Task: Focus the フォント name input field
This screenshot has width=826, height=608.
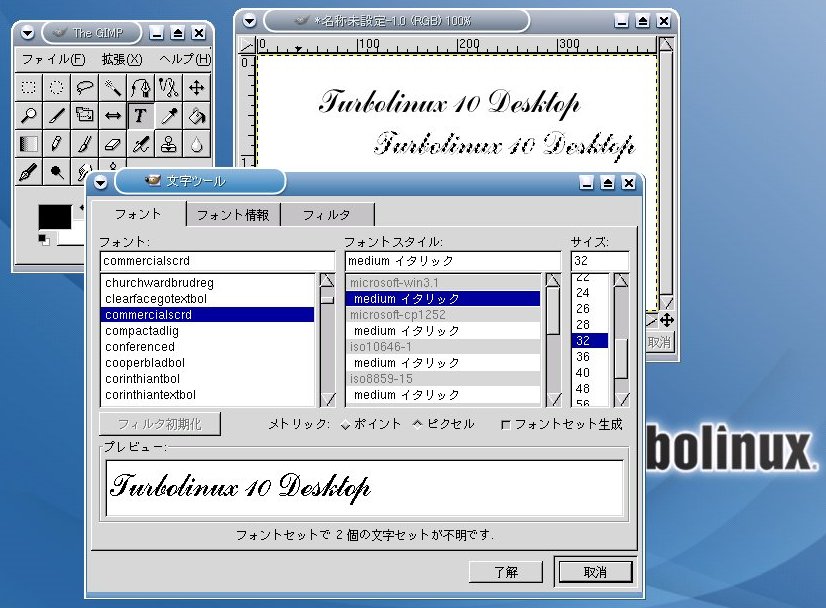Action: tap(217, 261)
